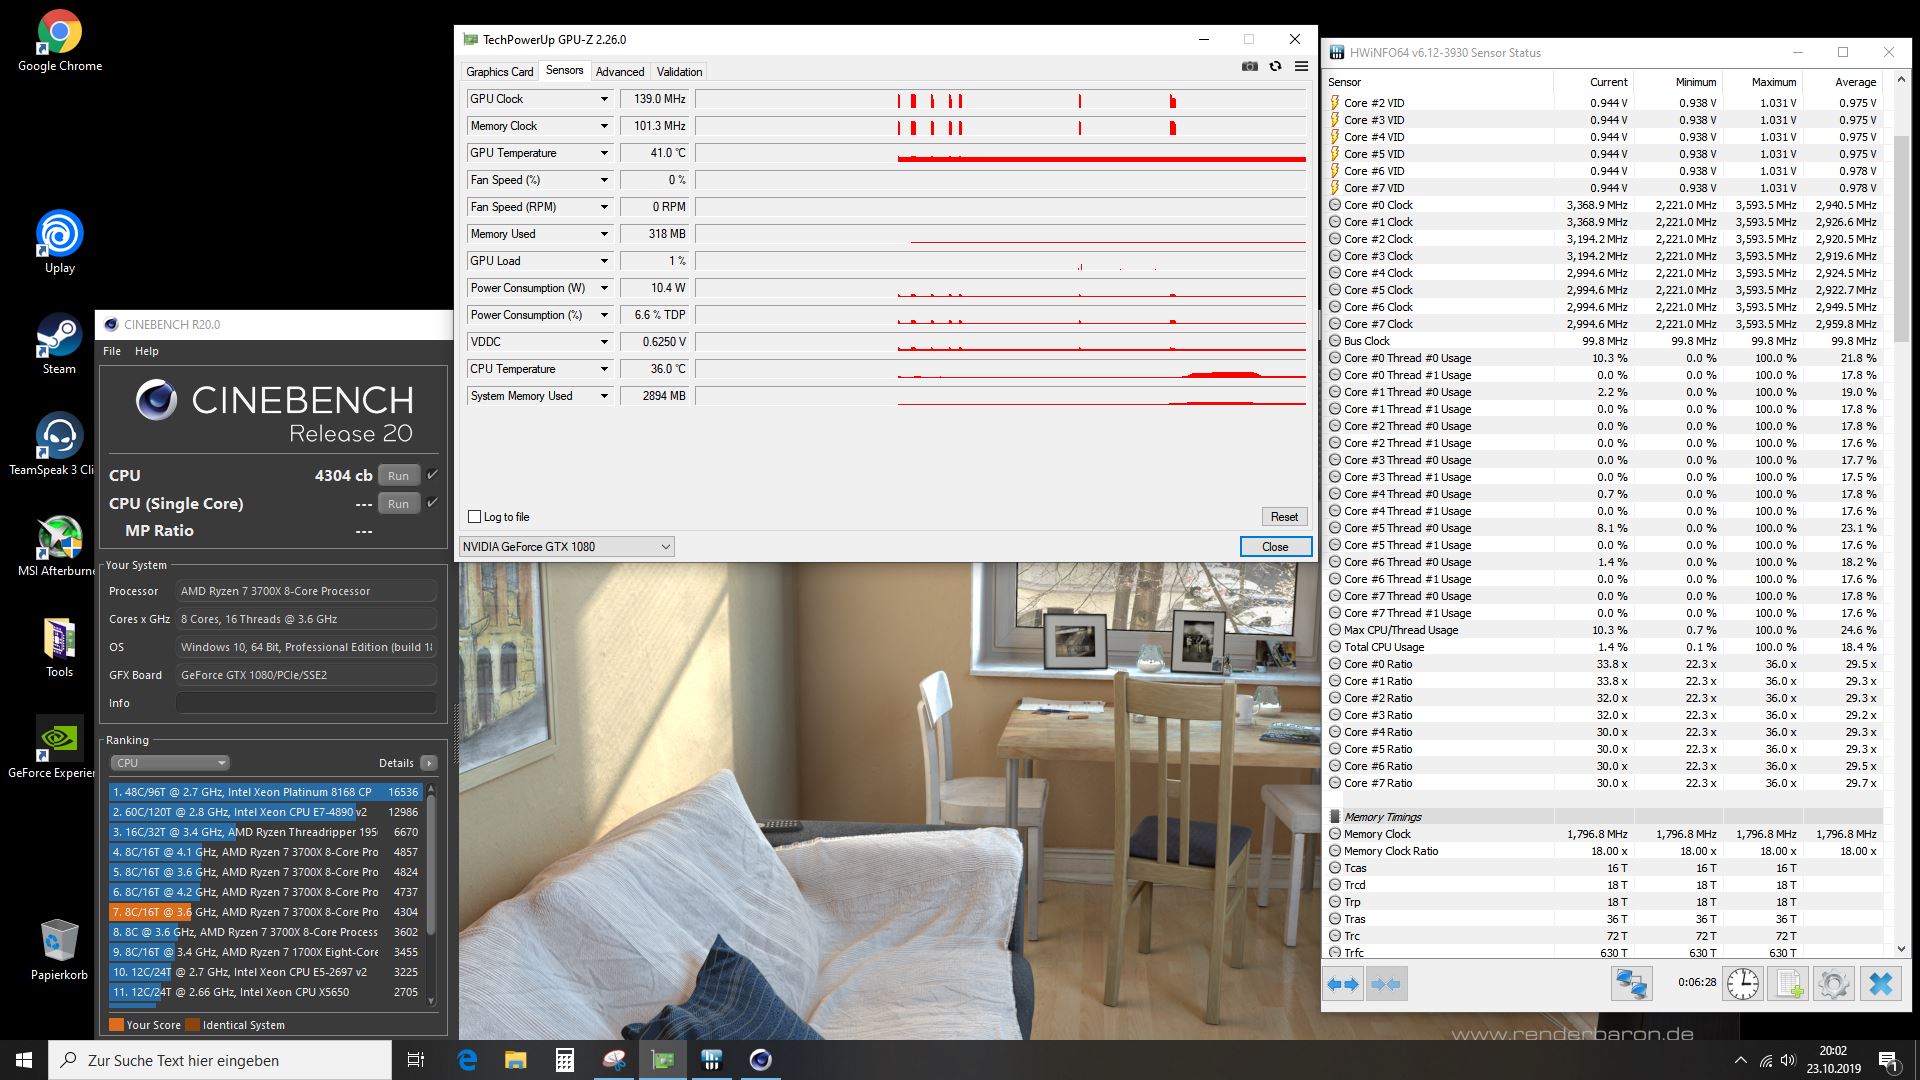The width and height of the screenshot is (1920, 1080).
Task: Click HWiNFO network monitors icon
Action: 1631,985
